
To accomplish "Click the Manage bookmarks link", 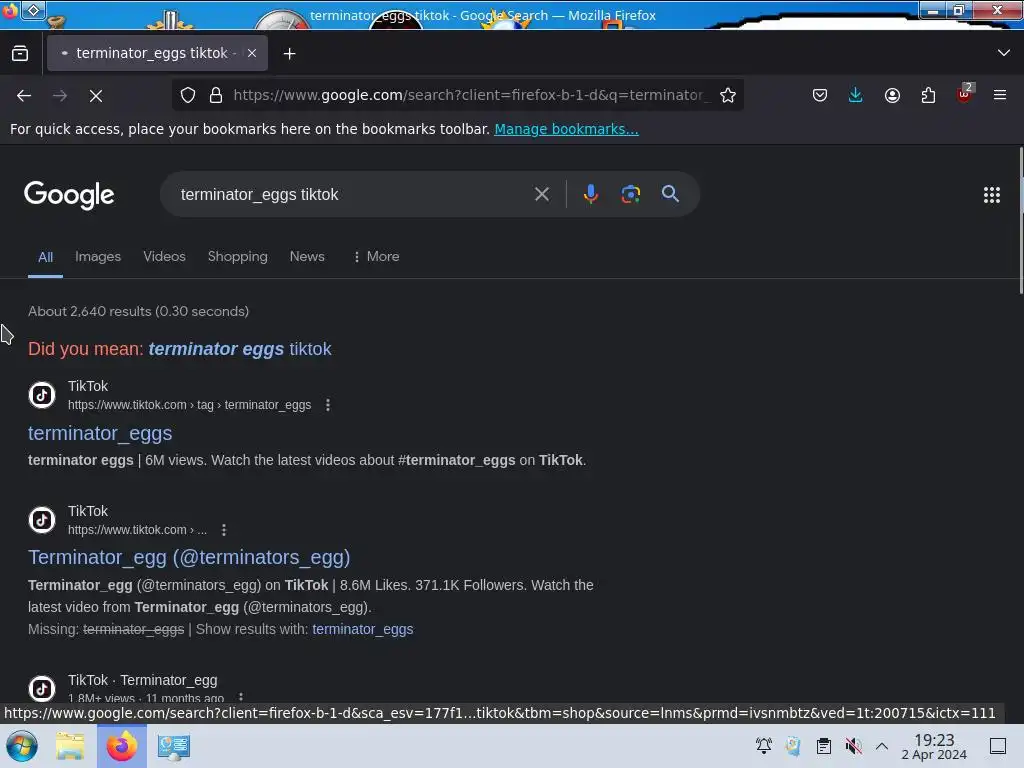I will pos(566,129).
